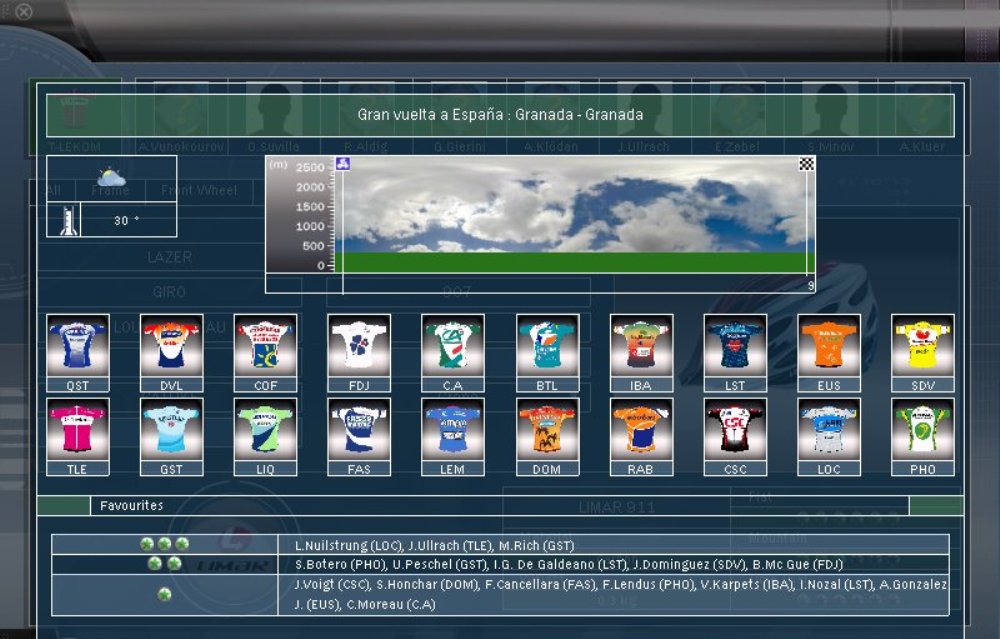
Task: Click the FDJ white jersey icon
Action: click(x=359, y=346)
